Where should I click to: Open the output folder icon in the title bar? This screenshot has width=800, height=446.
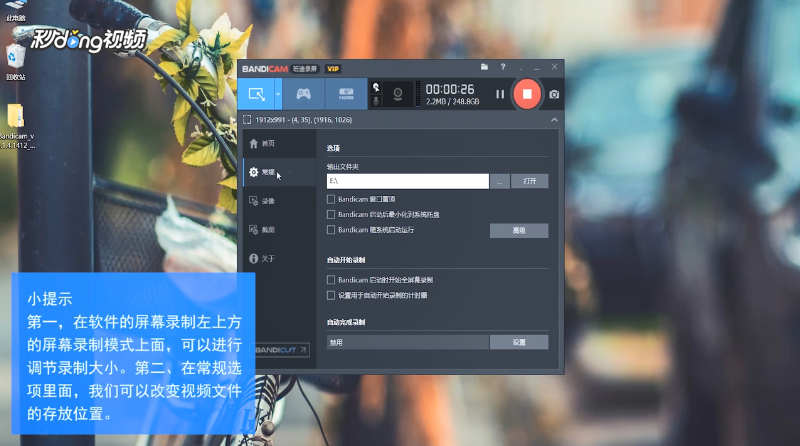pos(484,67)
